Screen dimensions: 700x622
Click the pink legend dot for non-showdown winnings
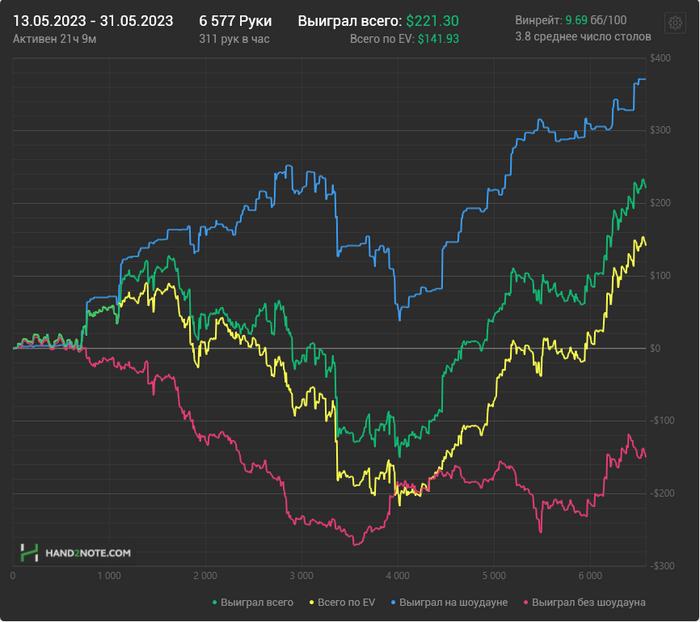pos(526,603)
